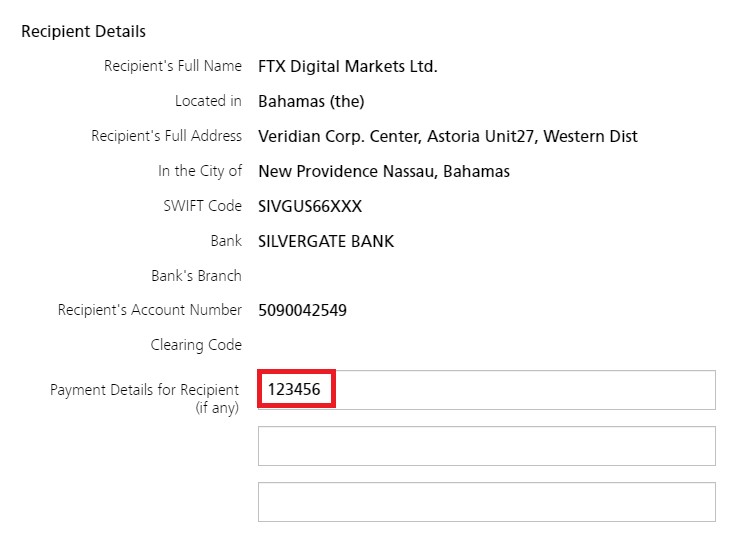Image resolution: width=737 pixels, height=533 pixels.
Task: Click the third empty payment details field
Action: [x=486, y=502]
